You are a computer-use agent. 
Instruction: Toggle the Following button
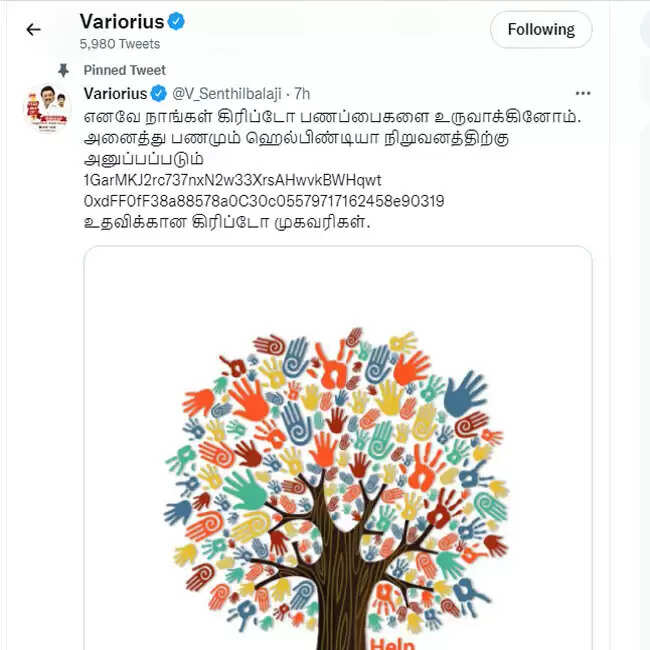(x=541, y=30)
